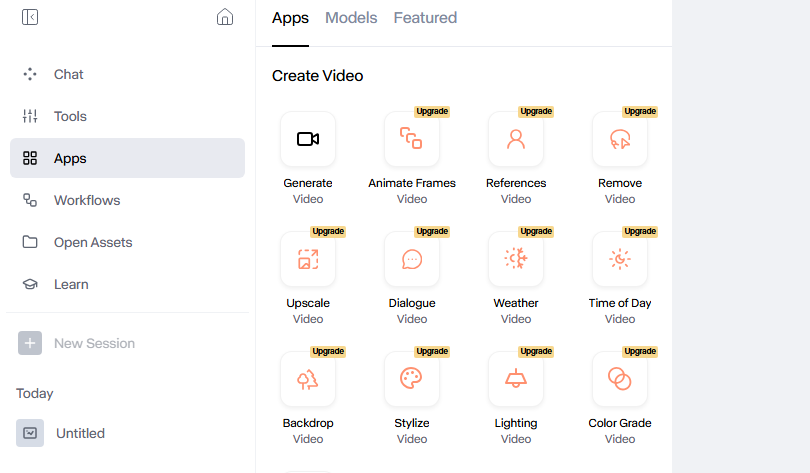Image resolution: width=810 pixels, height=473 pixels.
Task: Launch the Stylize video app
Action: pyautogui.click(x=412, y=379)
